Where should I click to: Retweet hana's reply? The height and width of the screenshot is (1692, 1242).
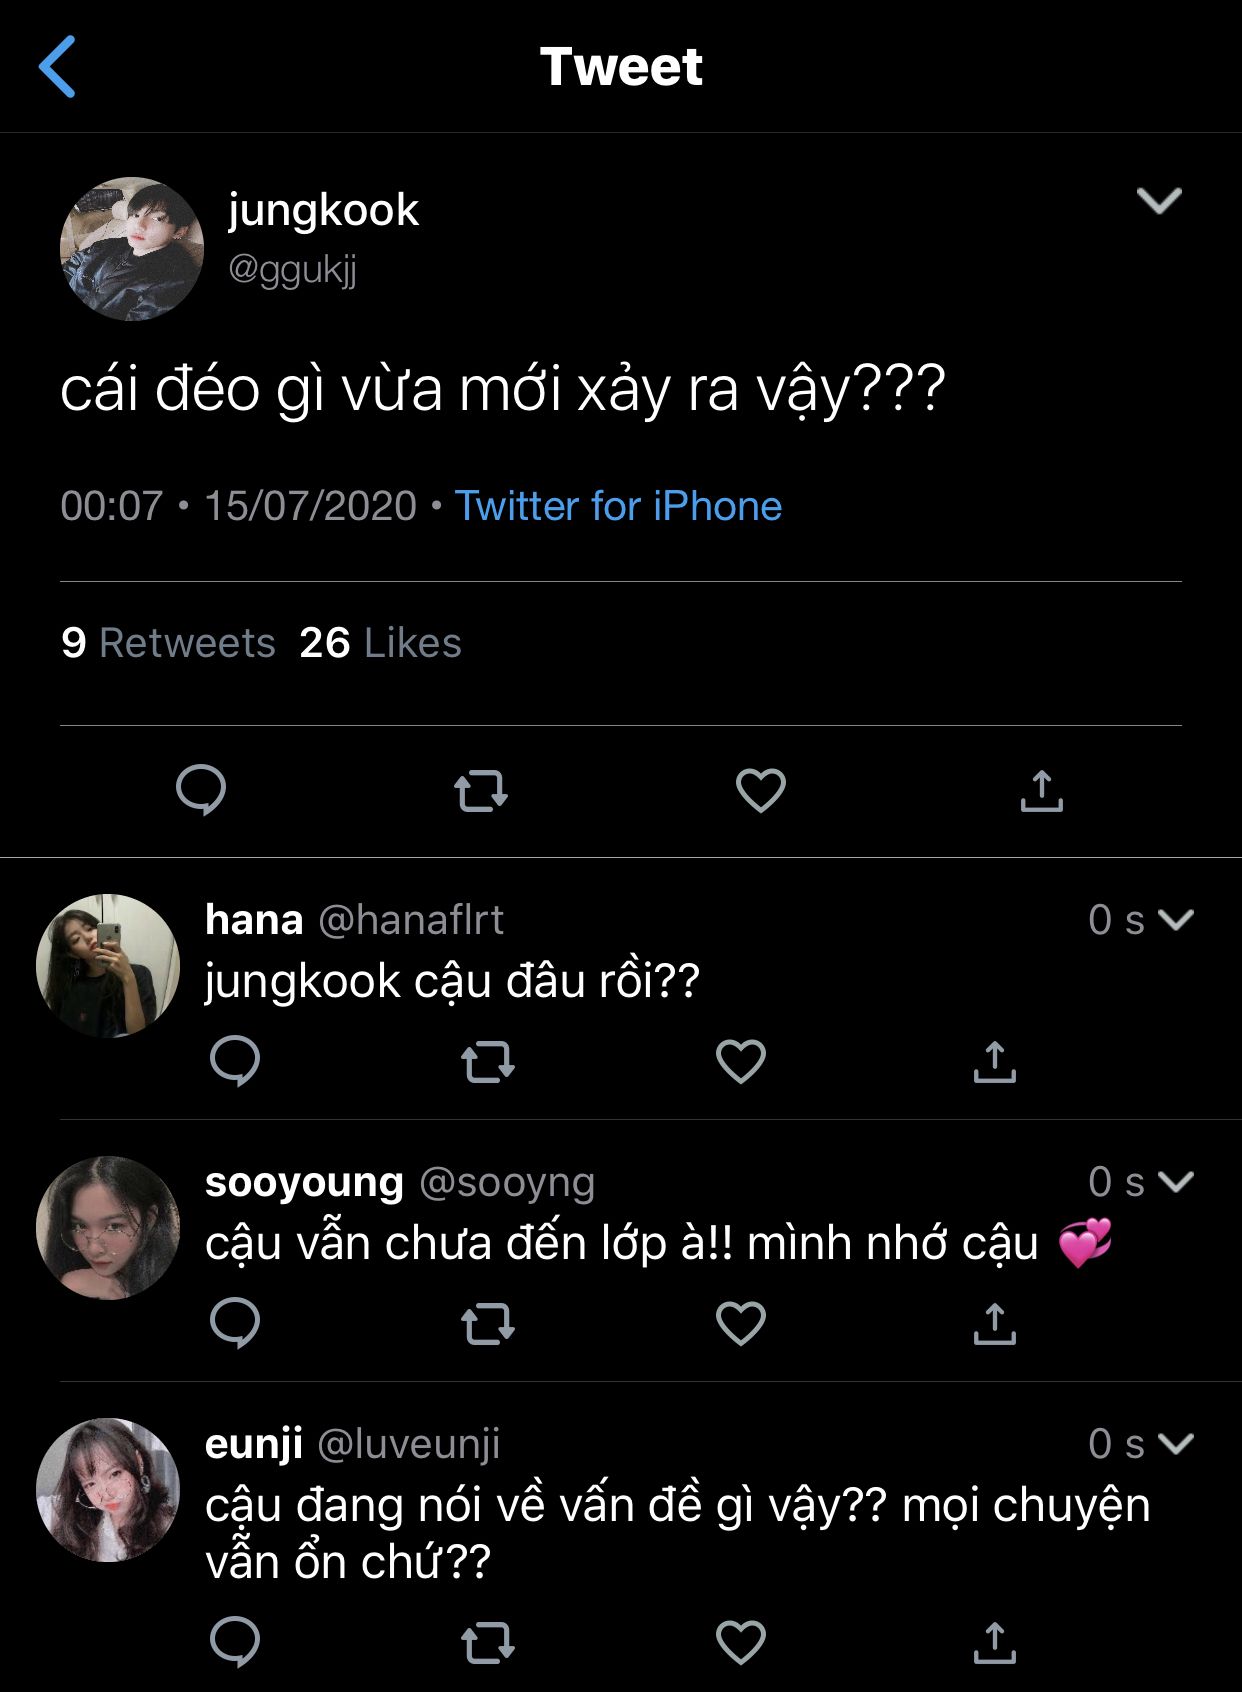(488, 1062)
